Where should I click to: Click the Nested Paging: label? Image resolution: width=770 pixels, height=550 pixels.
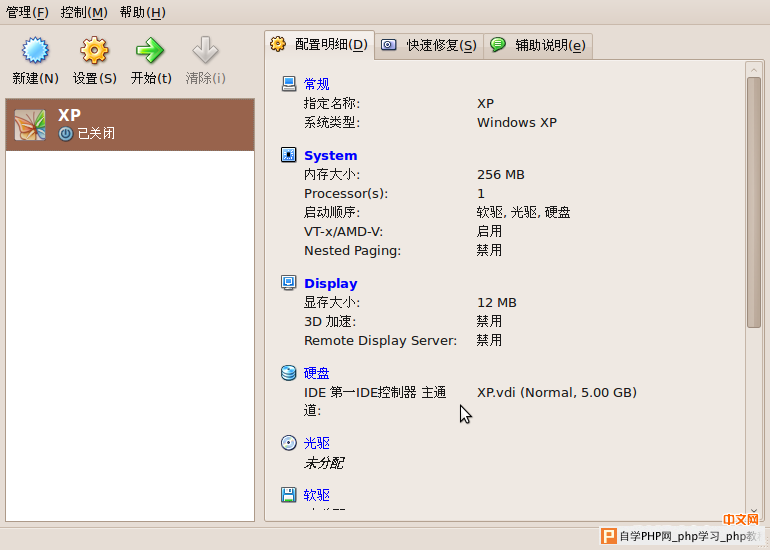353,251
